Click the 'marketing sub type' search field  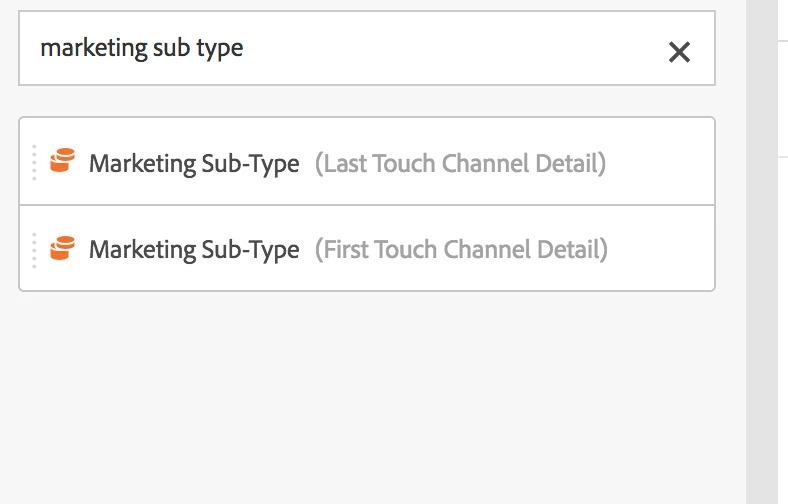pos(340,49)
